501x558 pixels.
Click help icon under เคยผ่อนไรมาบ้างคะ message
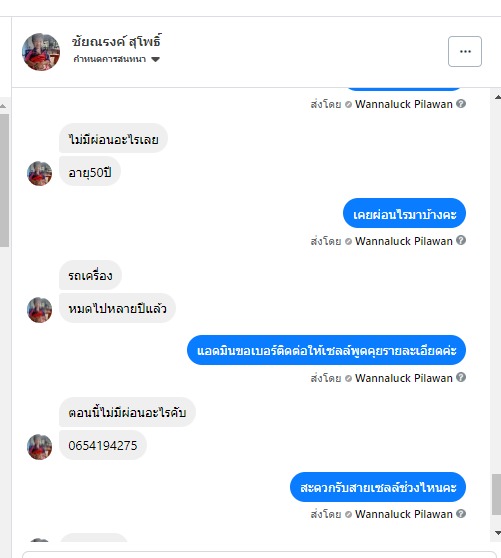[461, 240]
